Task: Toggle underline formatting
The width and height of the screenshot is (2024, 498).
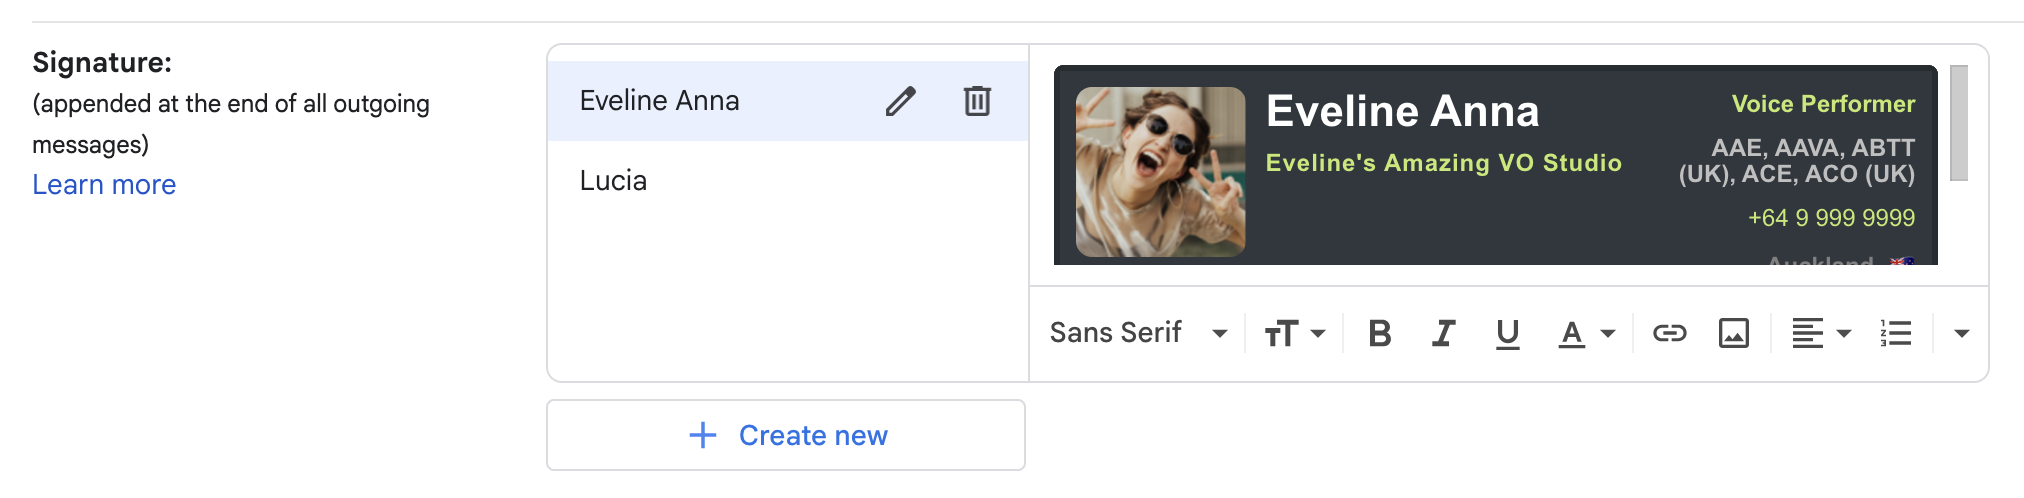Action: (x=1507, y=333)
